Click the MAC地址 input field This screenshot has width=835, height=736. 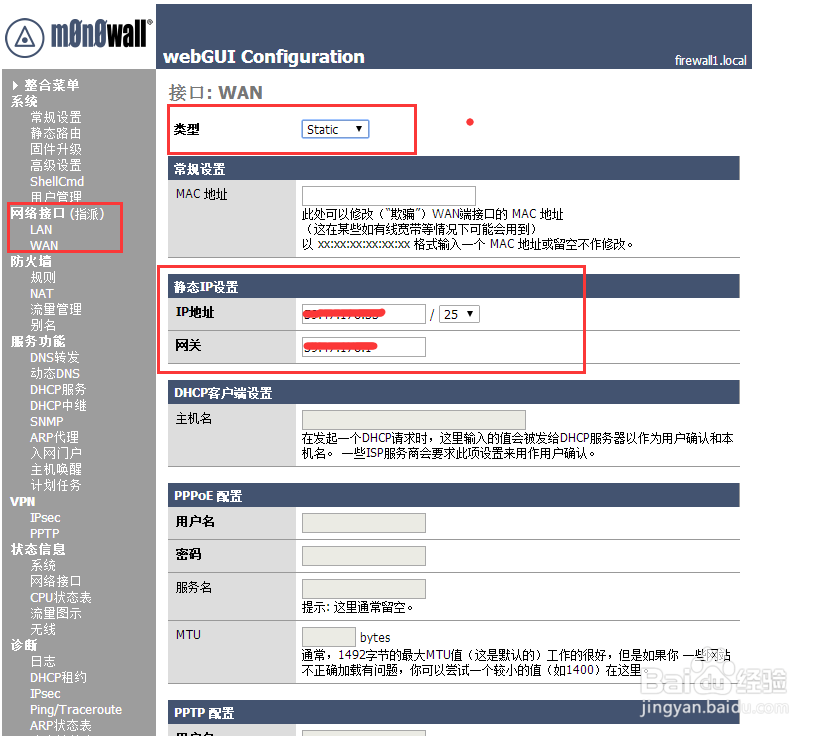point(388,194)
